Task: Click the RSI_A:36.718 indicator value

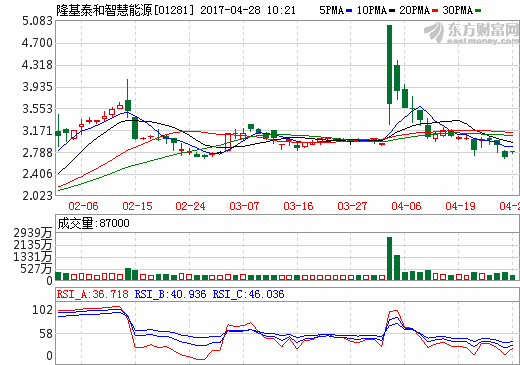Action: 92,294
